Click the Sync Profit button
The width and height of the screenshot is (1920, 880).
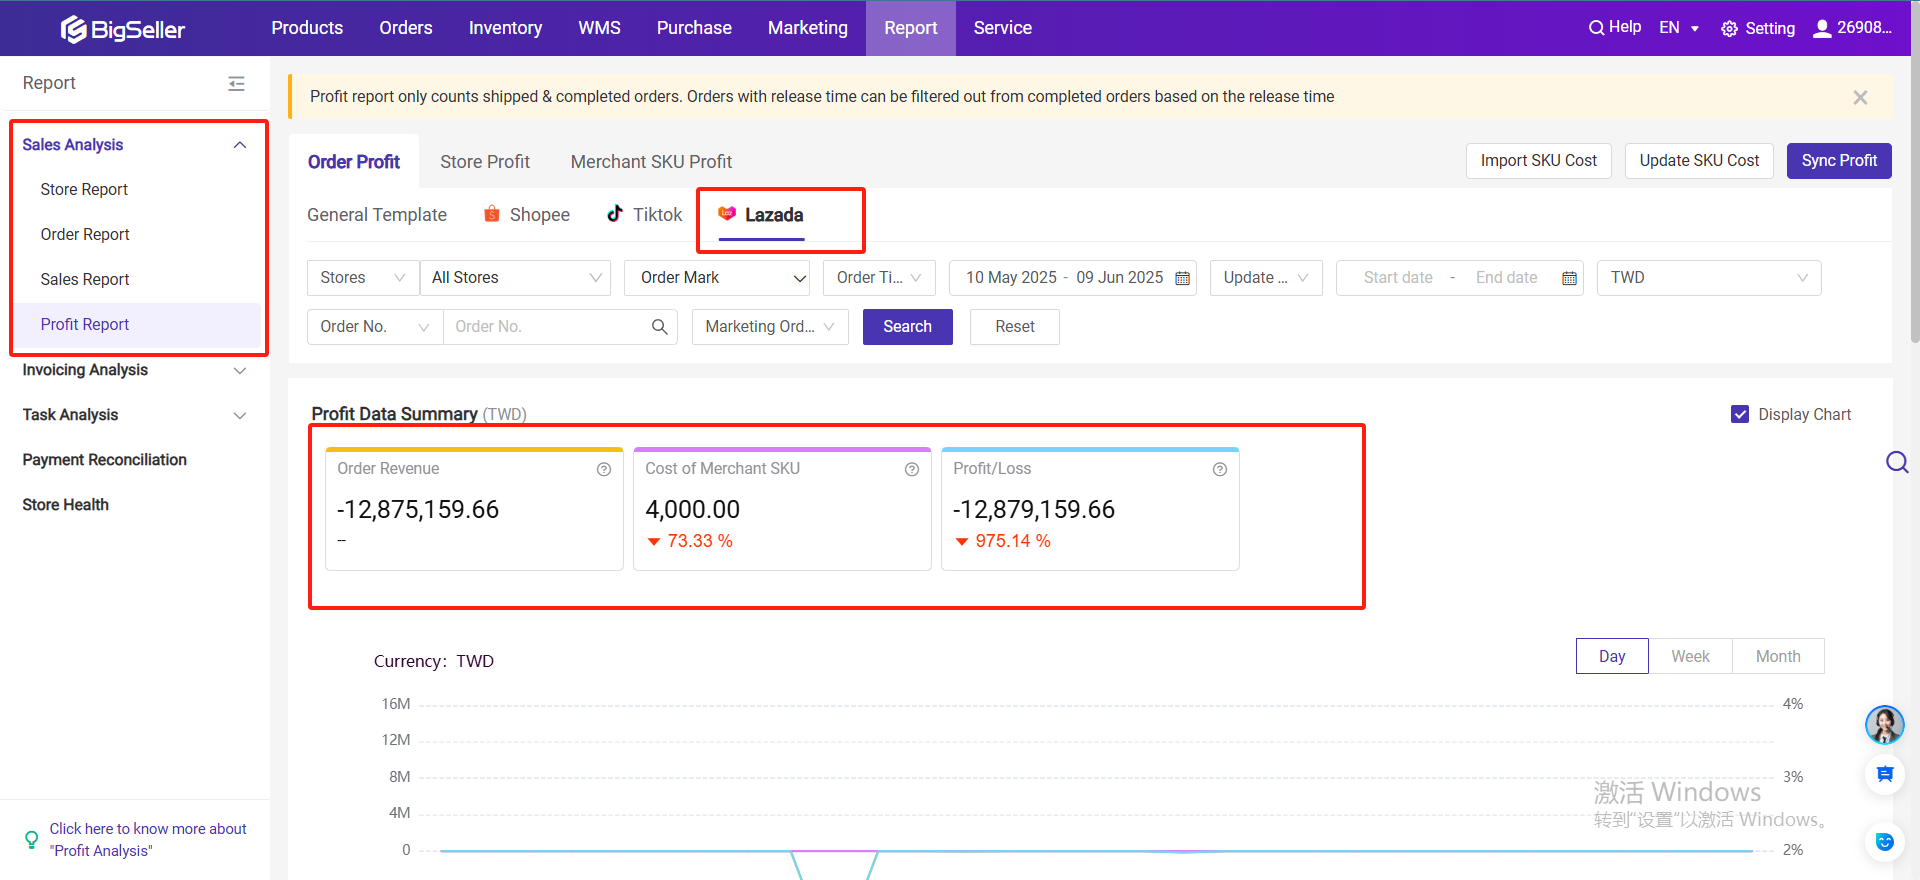(1838, 161)
